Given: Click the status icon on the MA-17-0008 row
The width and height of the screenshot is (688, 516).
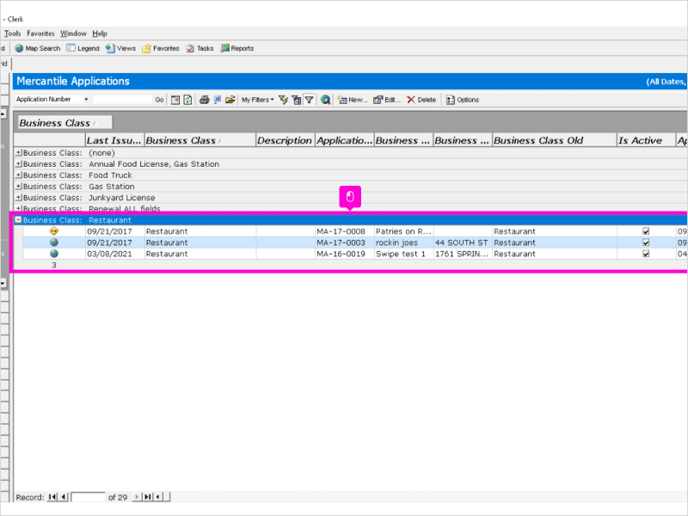Looking at the screenshot, I should 54,231.
